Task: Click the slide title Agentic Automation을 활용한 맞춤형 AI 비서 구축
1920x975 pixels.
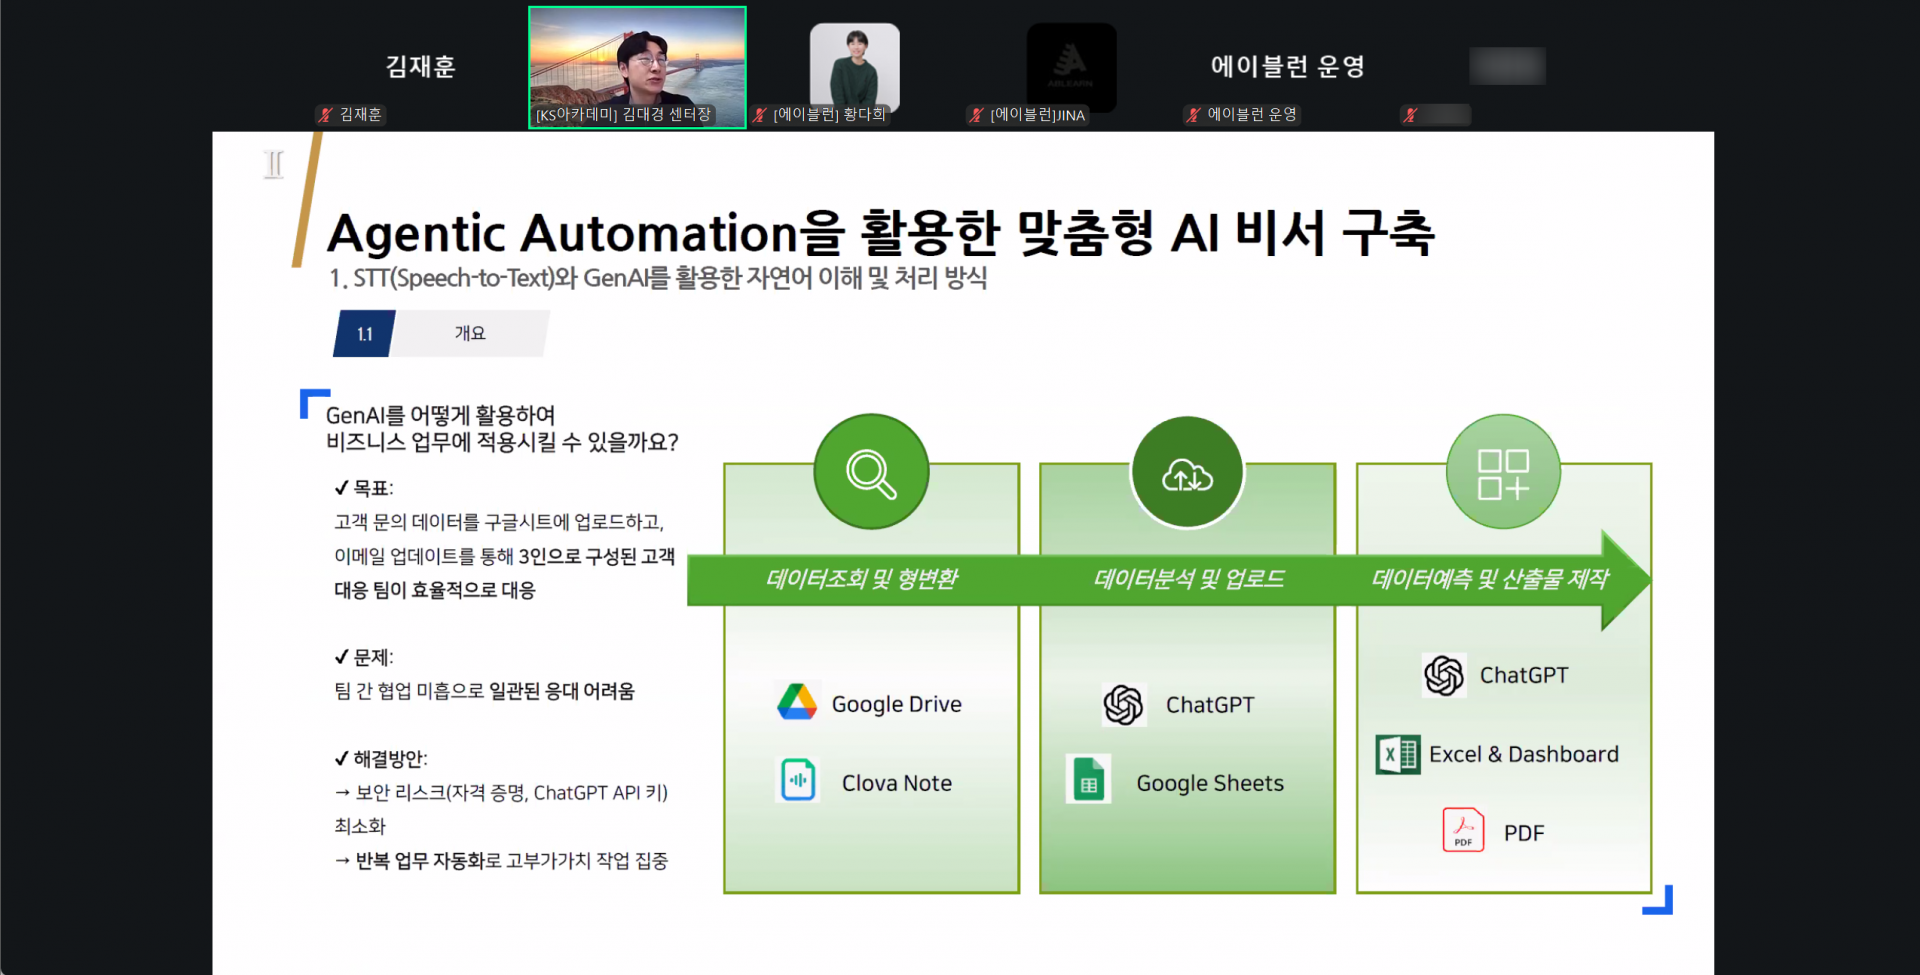Action: coord(881,232)
